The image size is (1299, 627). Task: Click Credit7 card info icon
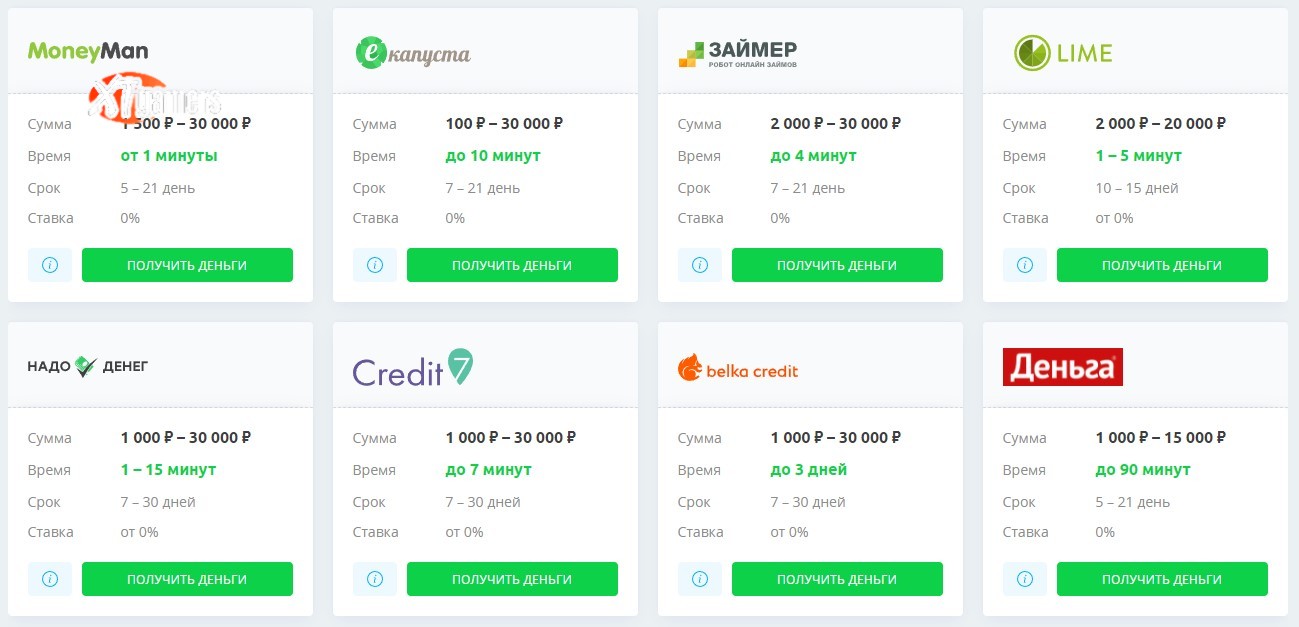pos(375,579)
